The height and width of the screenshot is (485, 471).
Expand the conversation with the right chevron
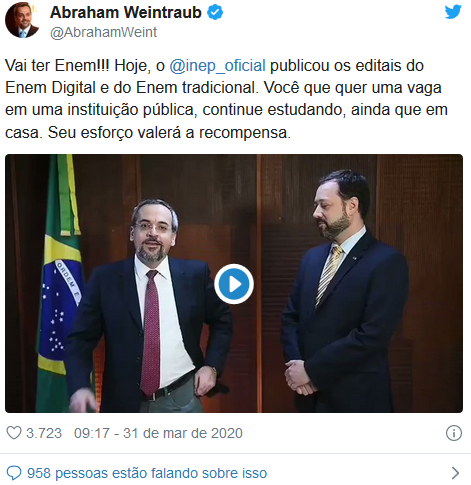point(455,473)
